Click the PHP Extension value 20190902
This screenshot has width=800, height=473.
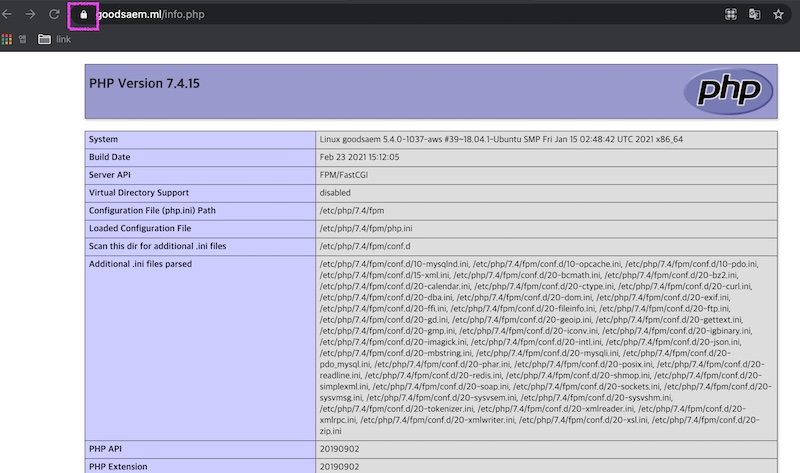coord(339,467)
